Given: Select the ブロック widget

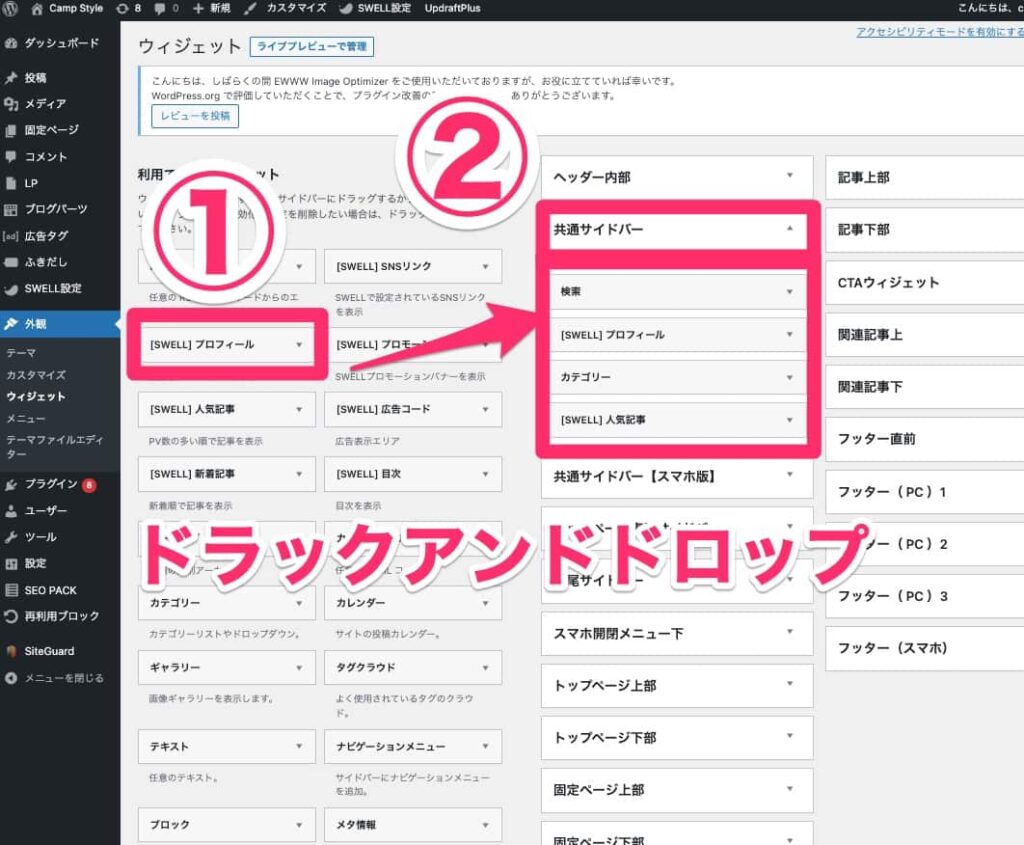Looking at the screenshot, I should [227, 825].
